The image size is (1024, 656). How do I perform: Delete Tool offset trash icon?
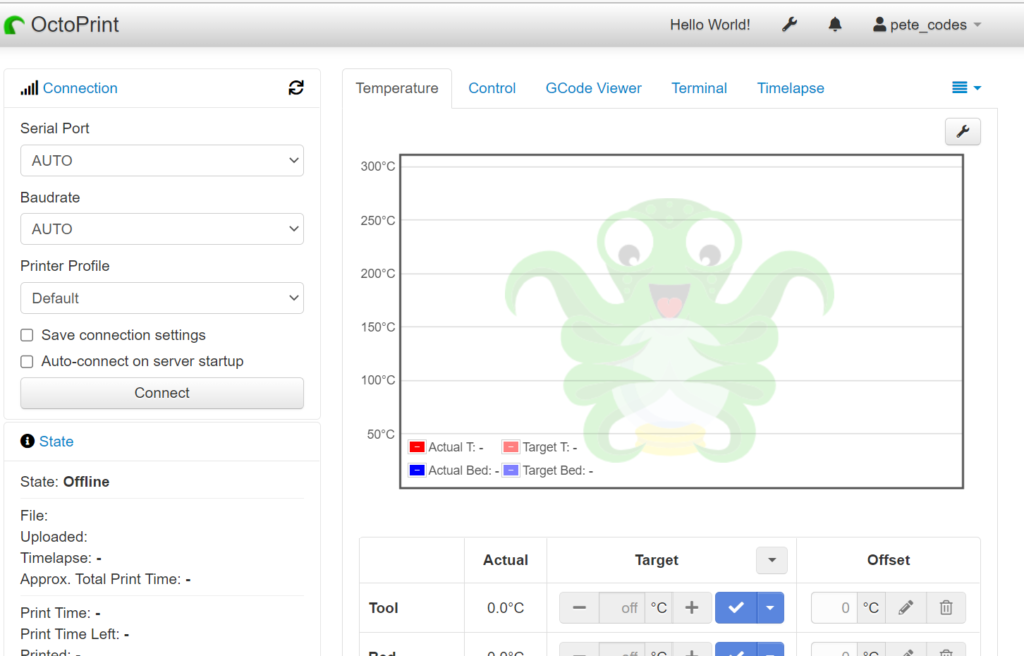click(x=946, y=608)
